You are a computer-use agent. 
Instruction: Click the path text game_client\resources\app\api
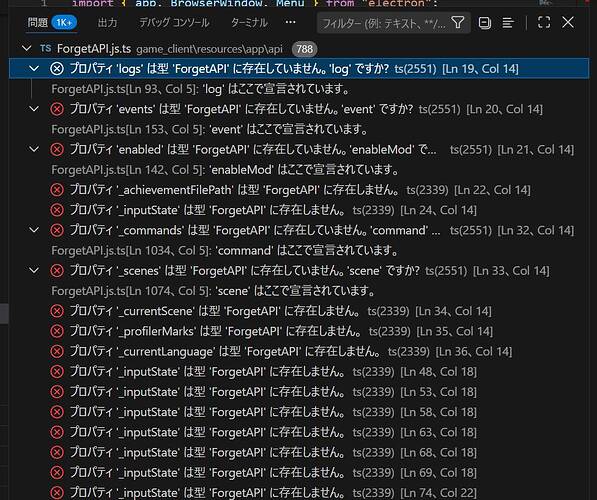coord(209,49)
